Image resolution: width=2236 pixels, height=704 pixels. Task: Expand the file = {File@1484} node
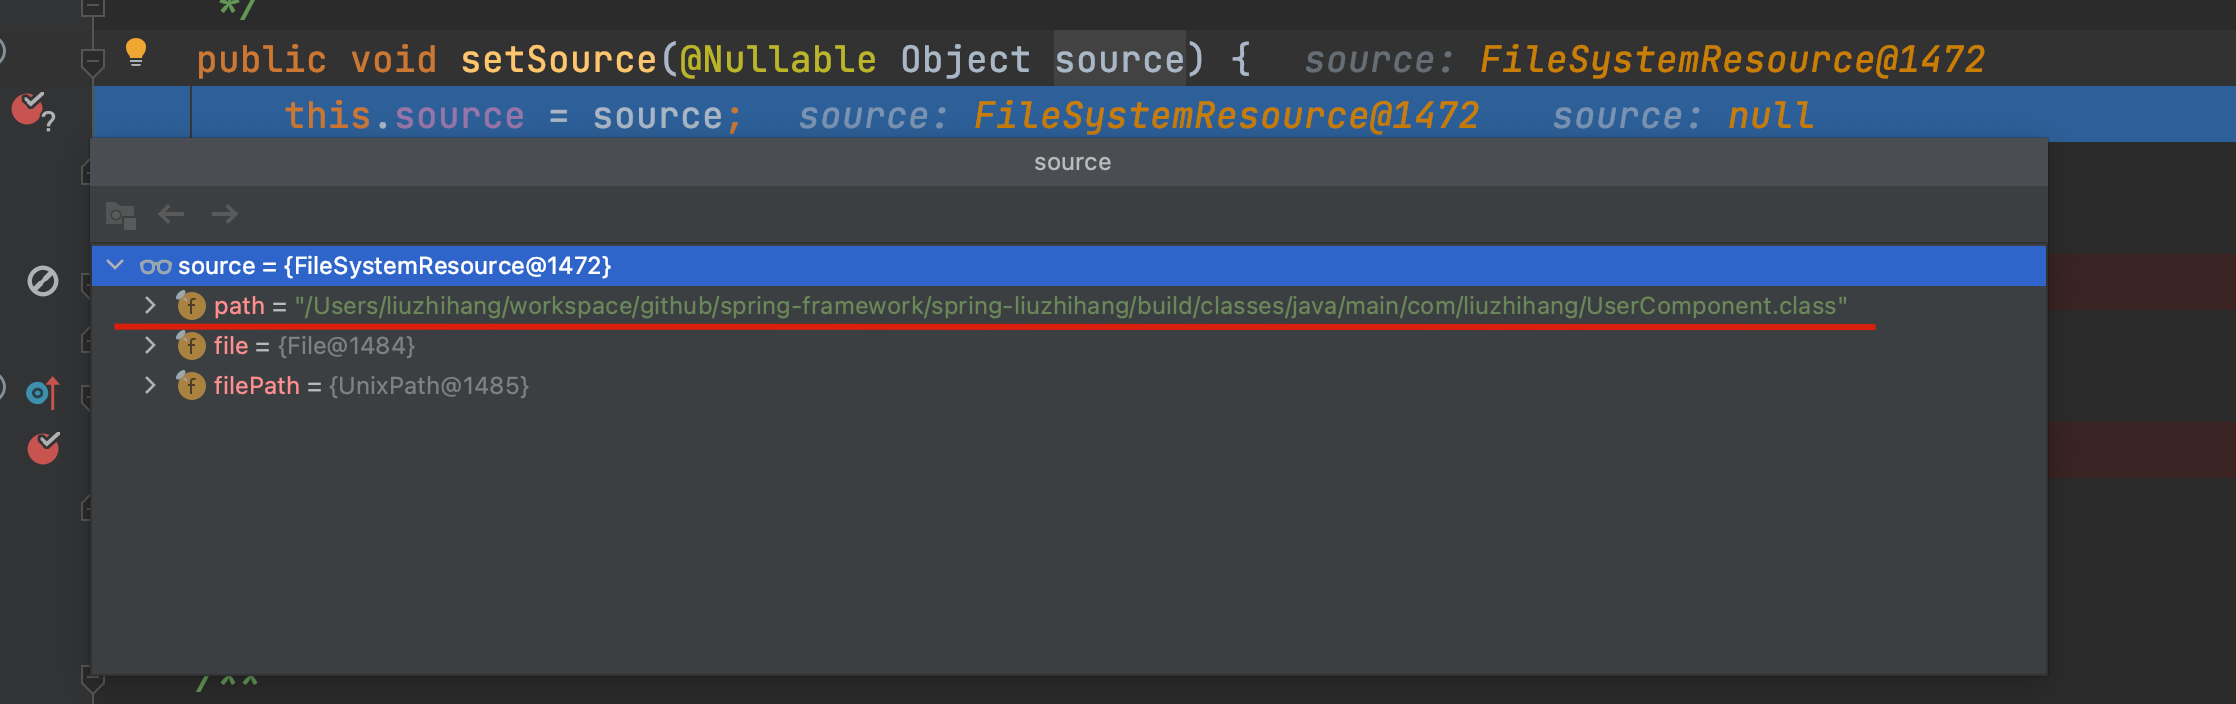coord(150,345)
